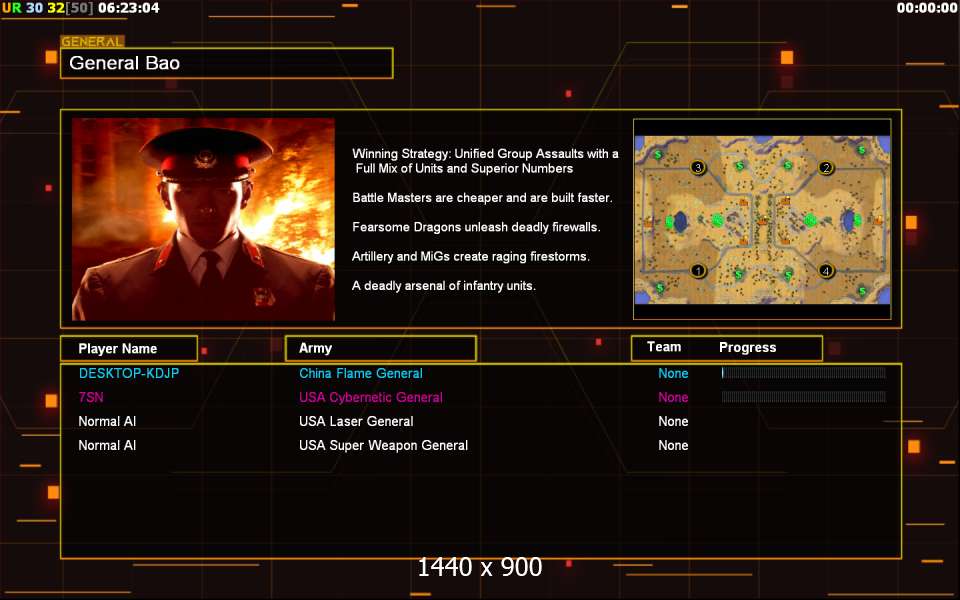Click the Fearsome Dragons firewalls line
Screen dimensions: 960x600
point(476,227)
